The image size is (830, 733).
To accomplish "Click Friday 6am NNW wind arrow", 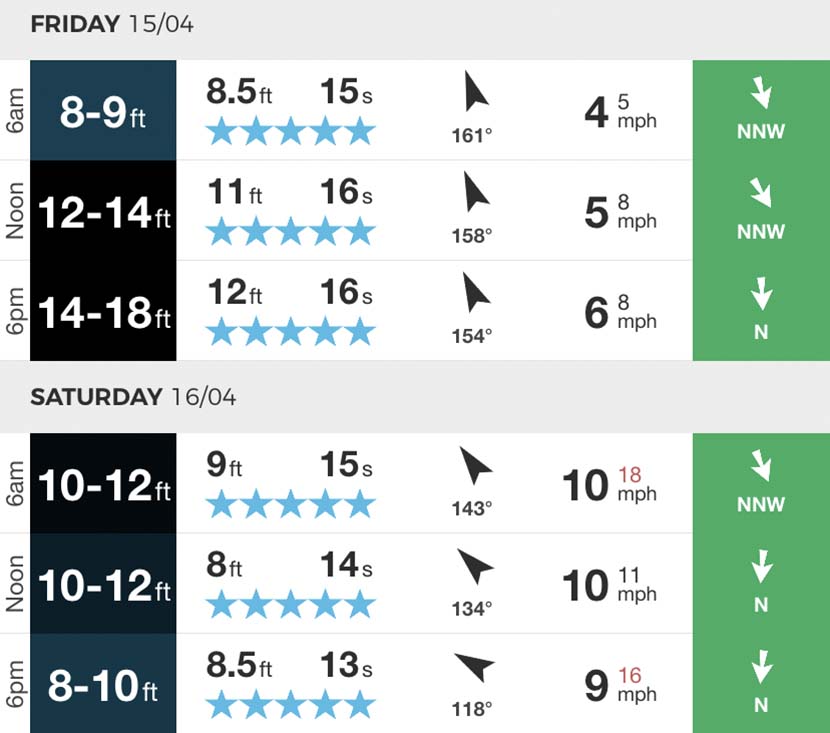I will point(761,93).
